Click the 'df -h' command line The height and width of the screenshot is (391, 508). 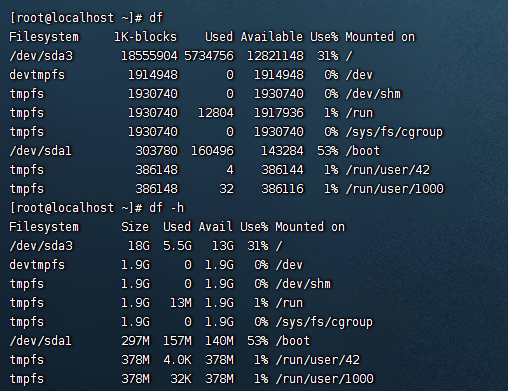pos(97,208)
